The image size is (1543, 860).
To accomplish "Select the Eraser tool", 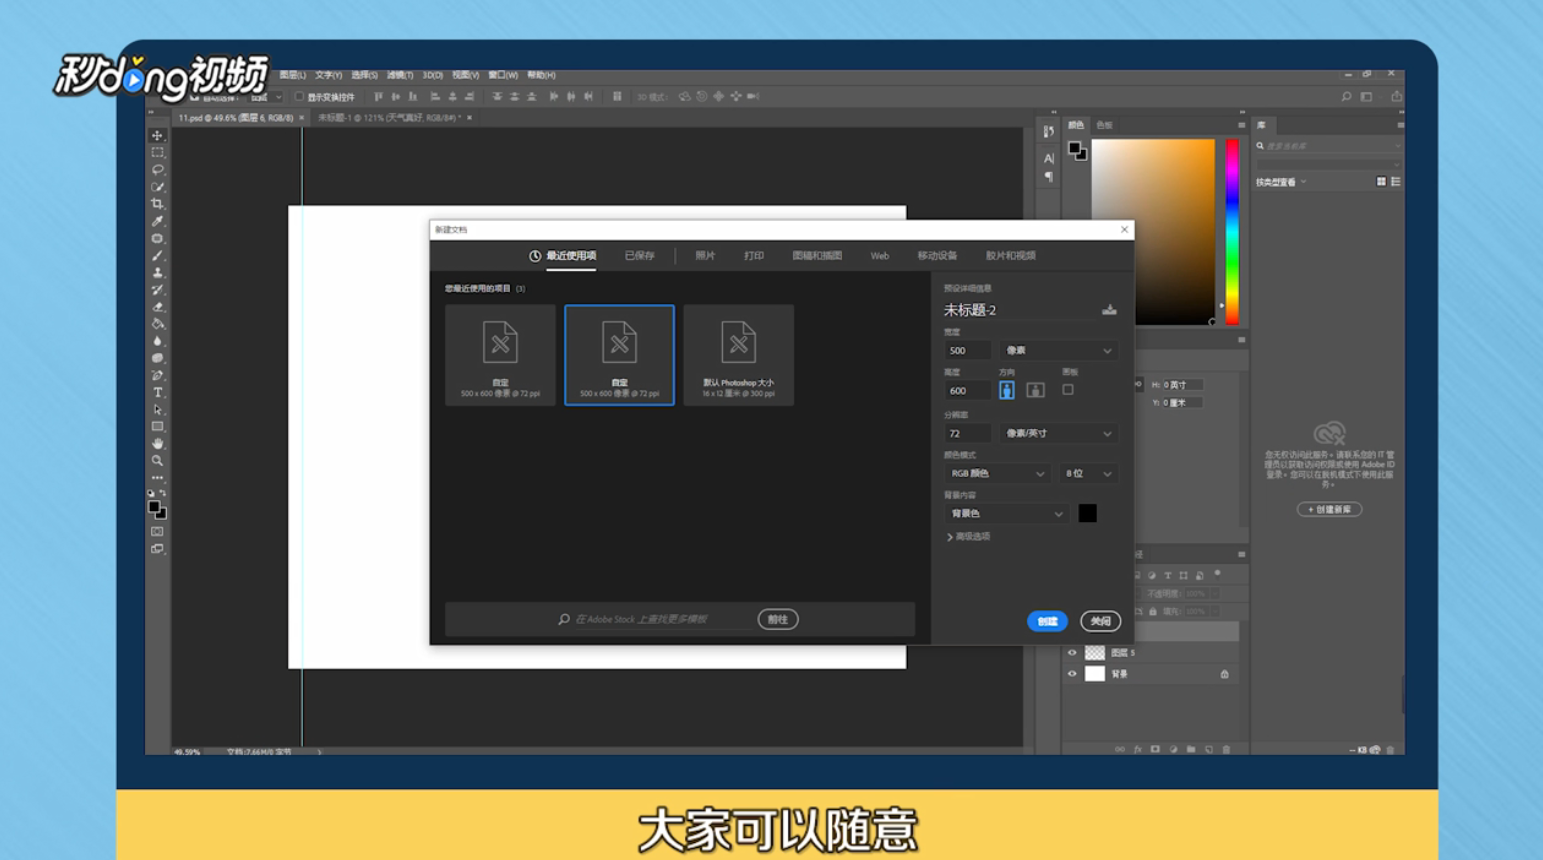I will tap(157, 306).
